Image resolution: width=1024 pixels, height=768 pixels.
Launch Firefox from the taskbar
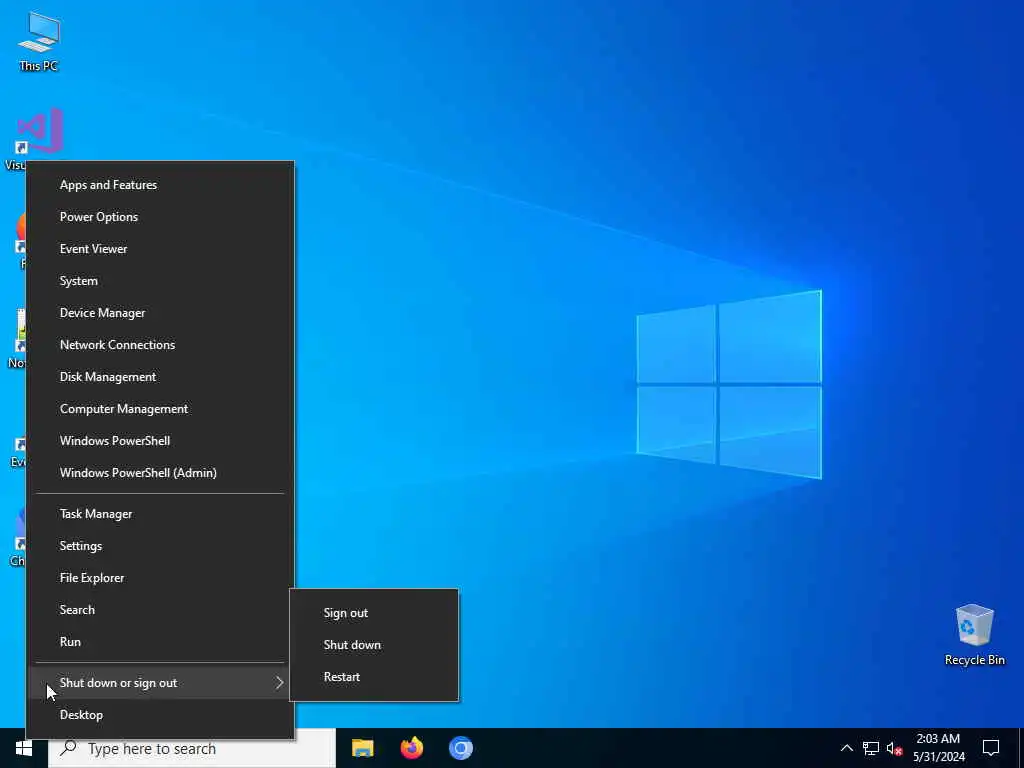pyautogui.click(x=411, y=748)
